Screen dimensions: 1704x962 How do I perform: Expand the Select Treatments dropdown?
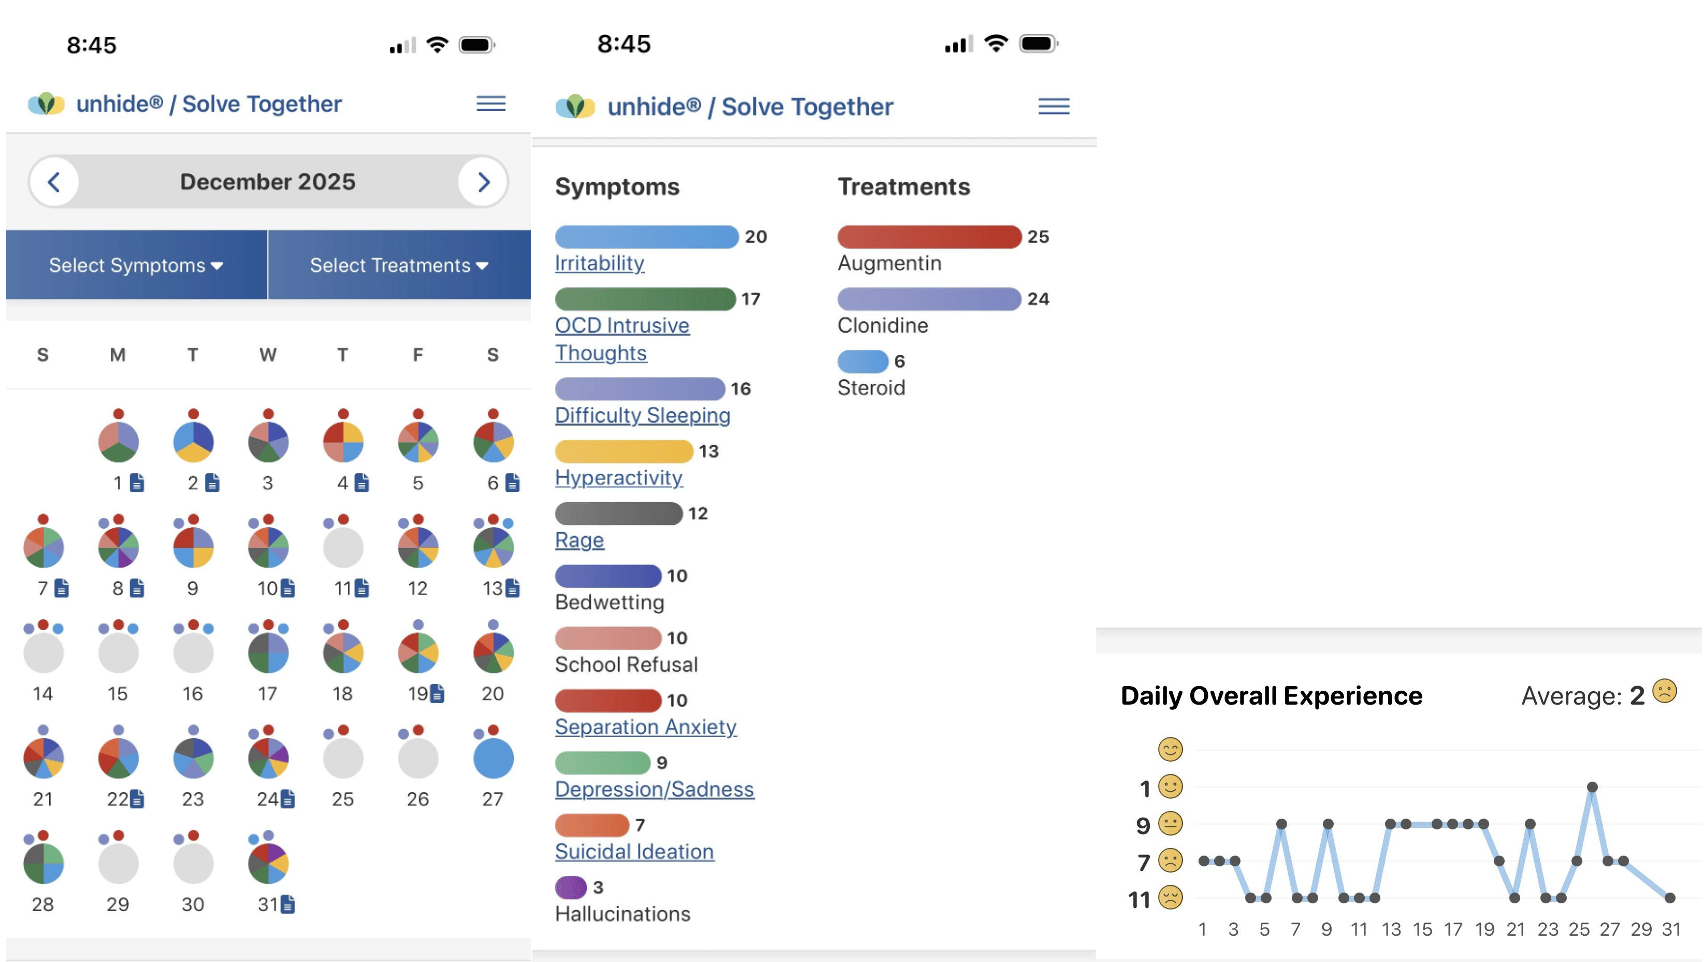pos(399,265)
